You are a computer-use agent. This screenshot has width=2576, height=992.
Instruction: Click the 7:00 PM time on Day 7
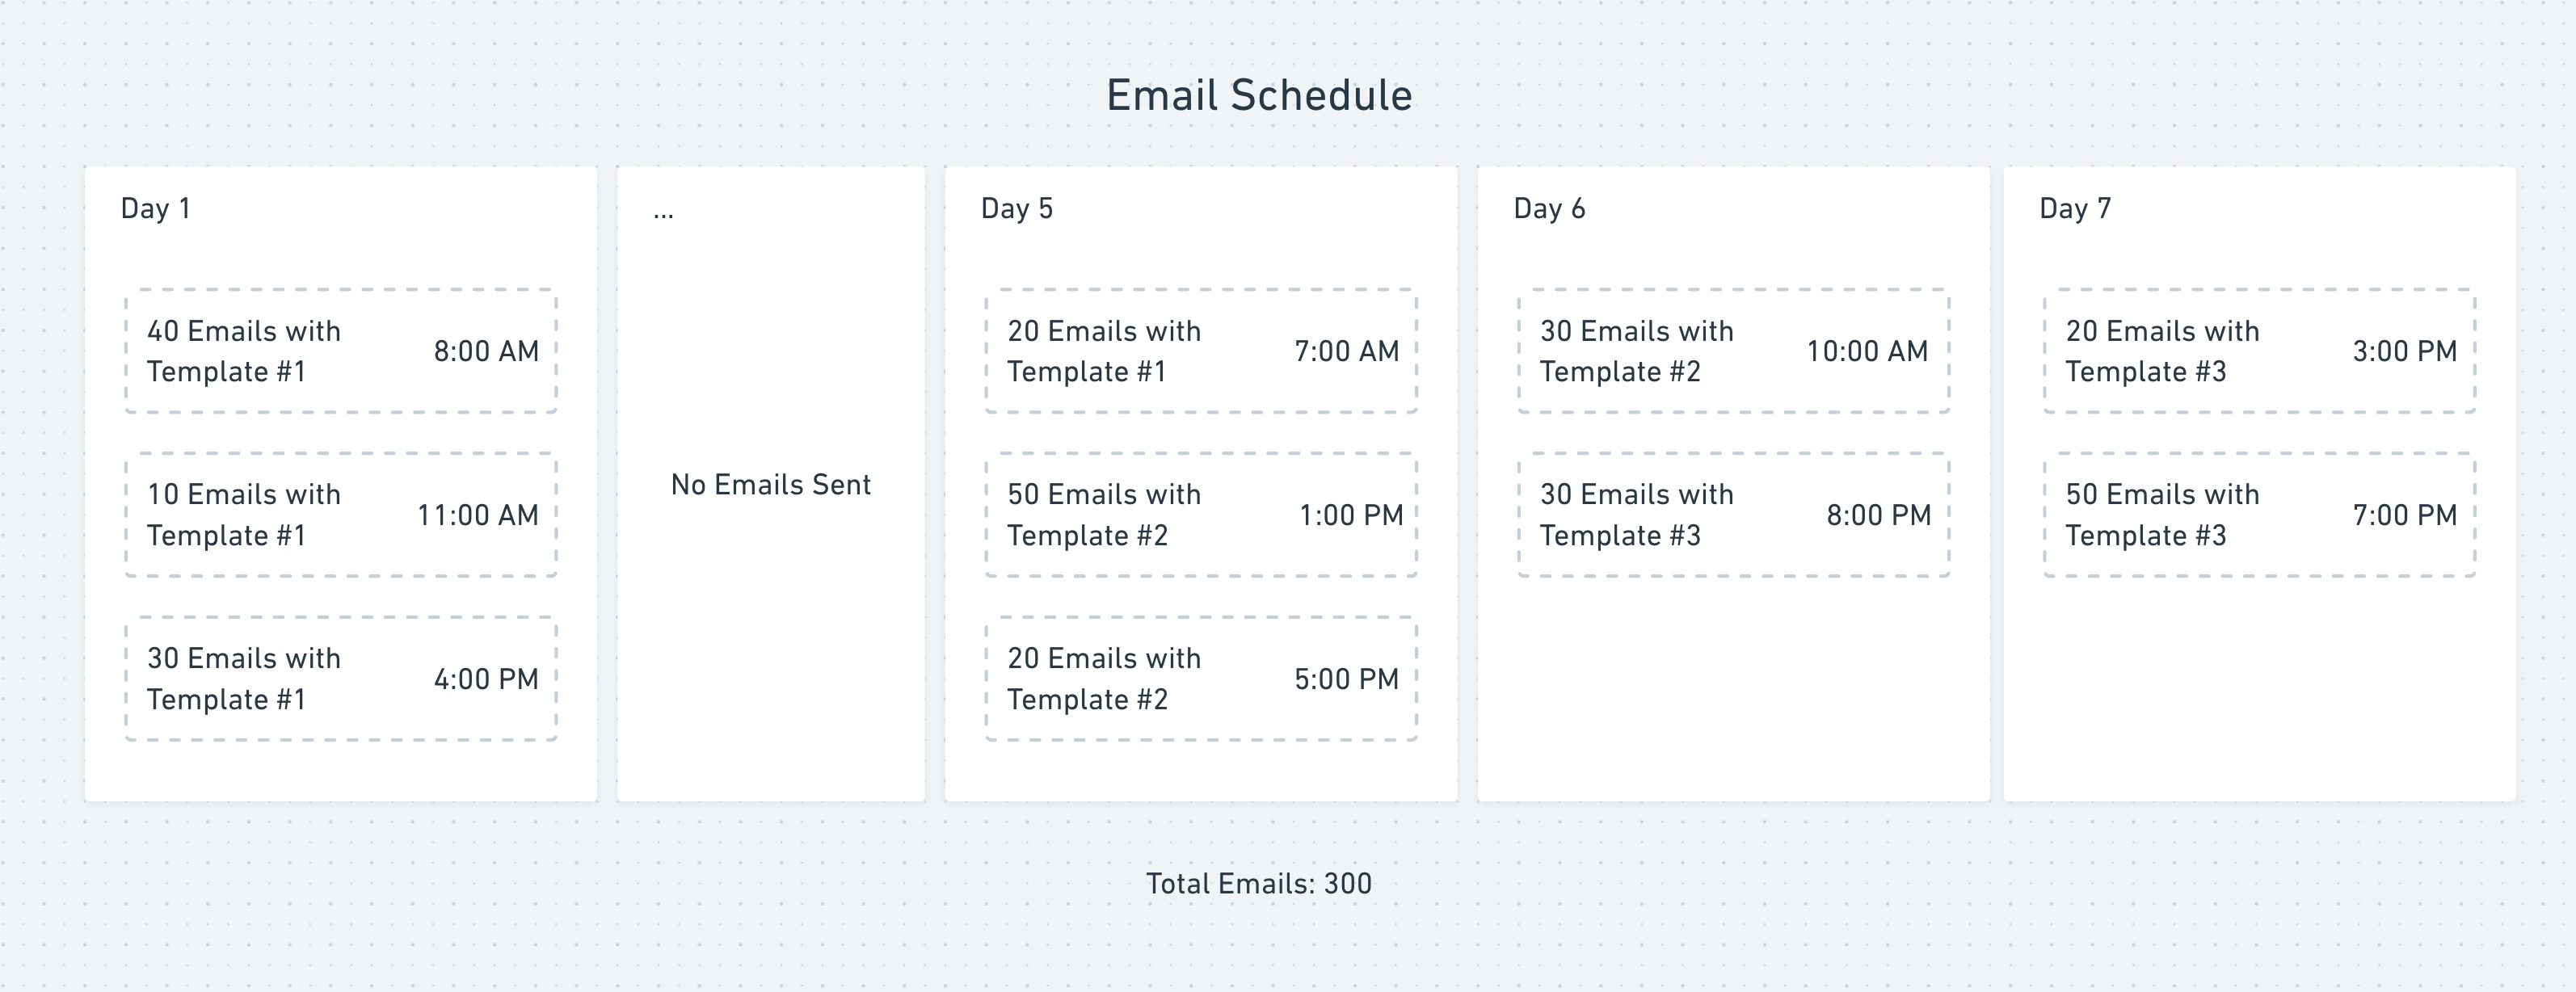(x=2405, y=515)
